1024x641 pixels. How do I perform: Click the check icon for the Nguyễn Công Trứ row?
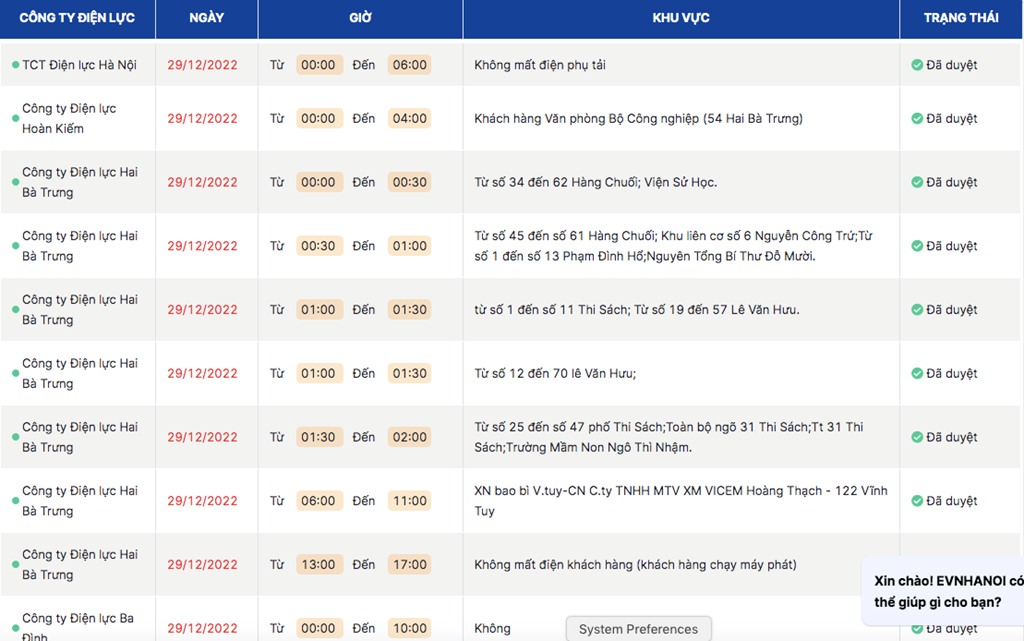click(917, 246)
